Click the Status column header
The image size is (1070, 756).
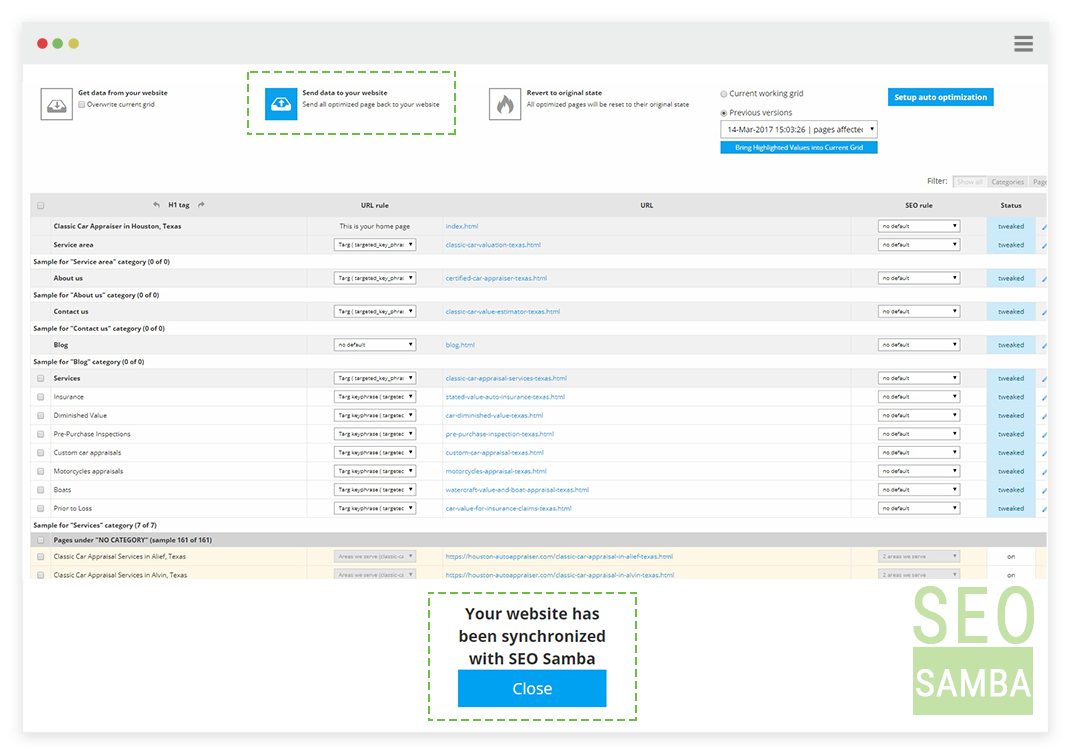click(1011, 205)
